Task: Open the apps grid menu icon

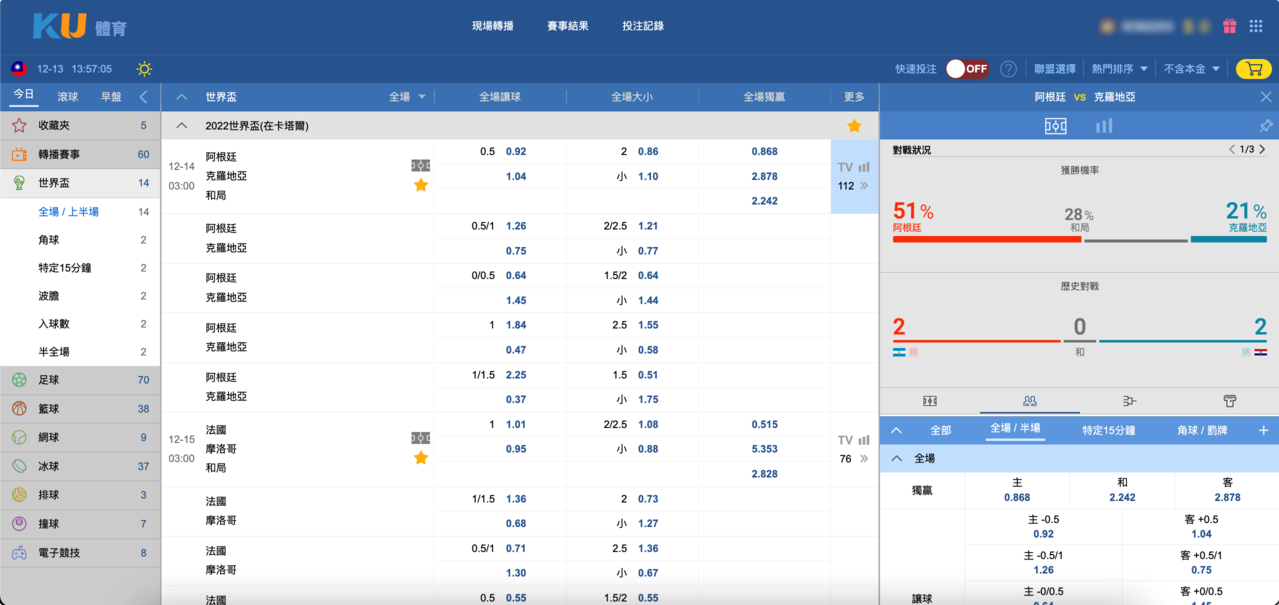Action: point(1256,26)
